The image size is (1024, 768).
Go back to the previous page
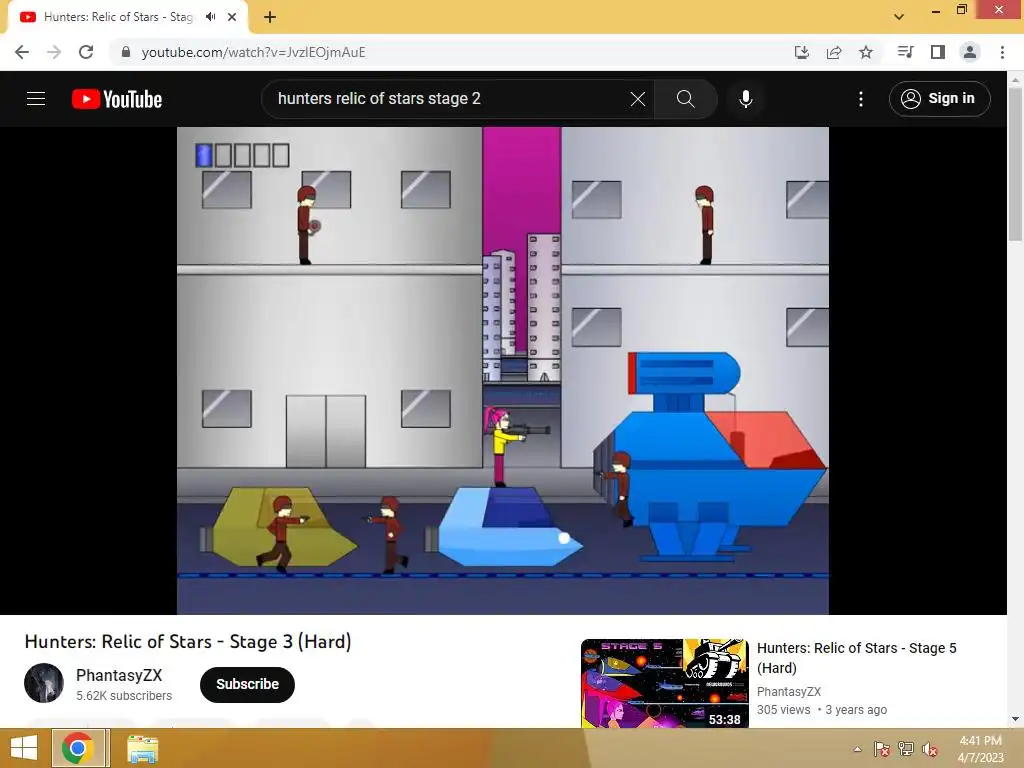tap(22, 52)
